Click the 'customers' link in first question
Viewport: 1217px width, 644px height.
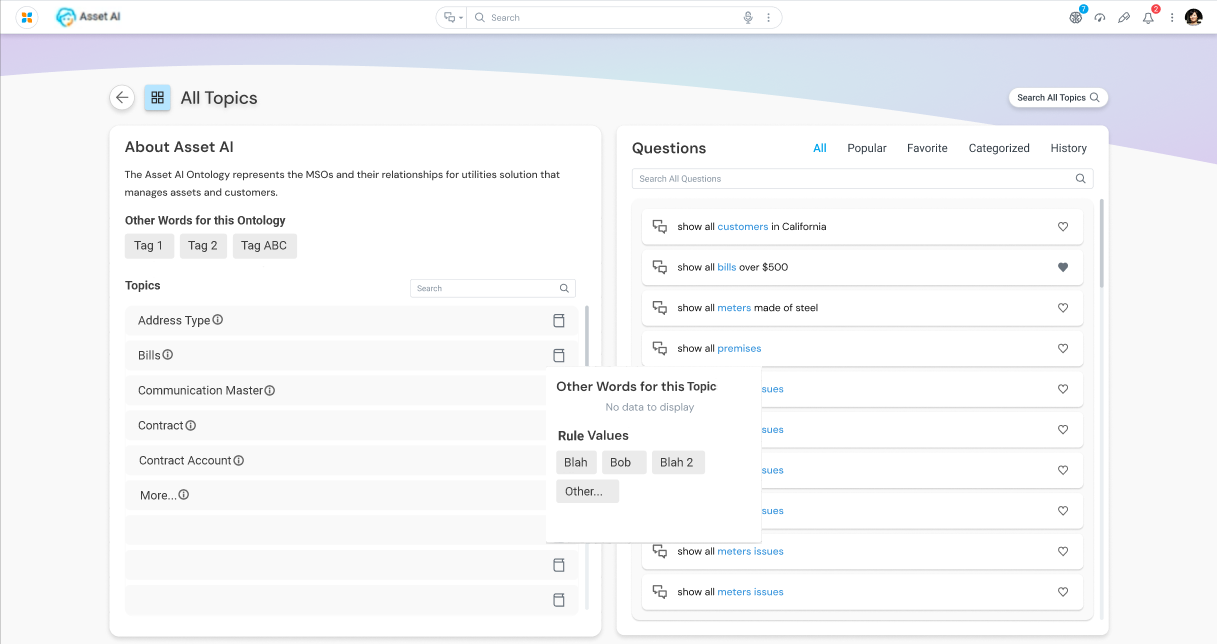[742, 227]
